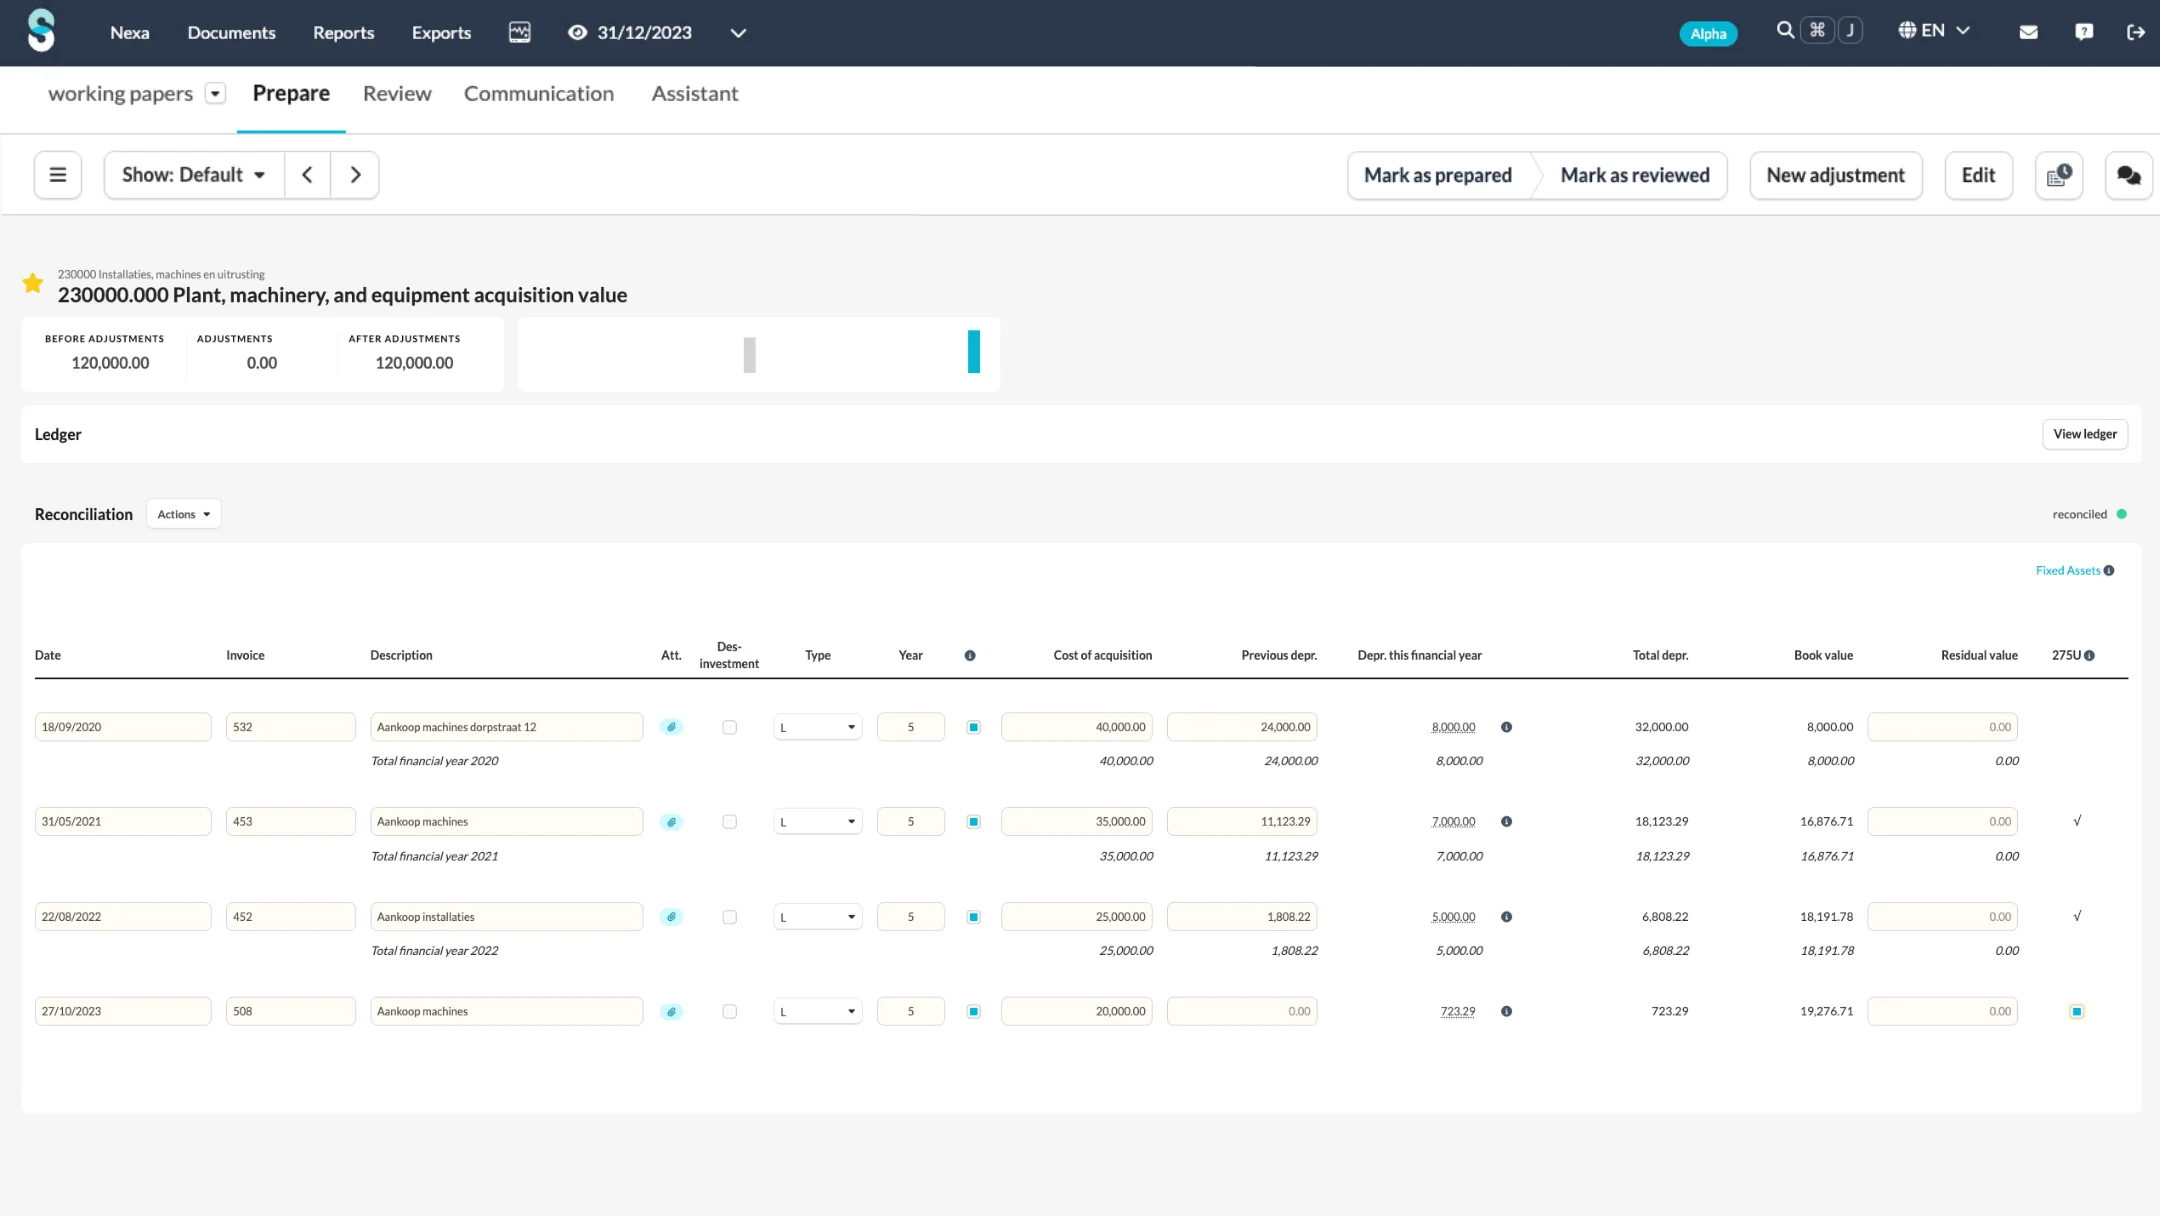The height and width of the screenshot is (1216, 2160).
Task: Open the hamburger menu in the toolbar
Action: 58,175
